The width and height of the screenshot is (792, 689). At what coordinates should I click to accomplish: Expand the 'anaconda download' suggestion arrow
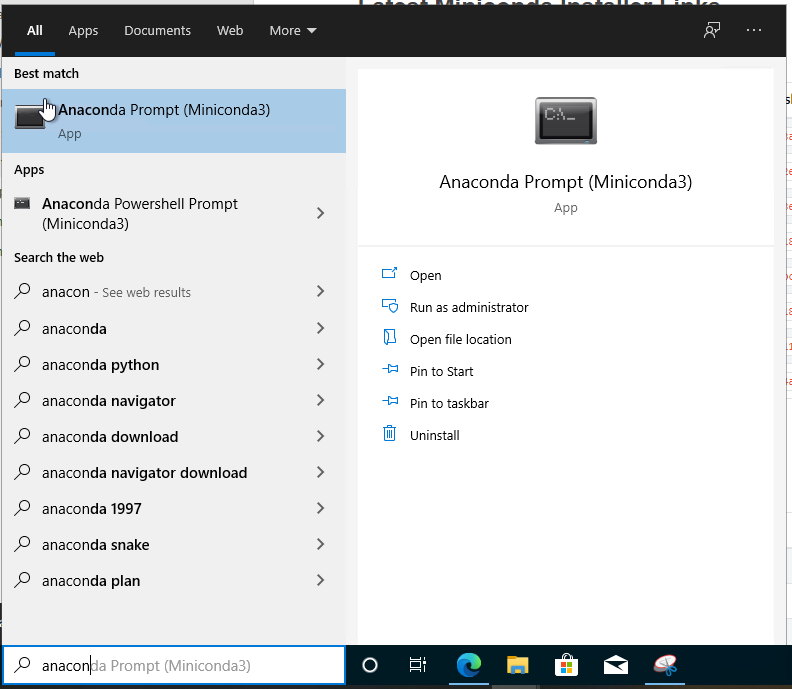coord(320,436)
